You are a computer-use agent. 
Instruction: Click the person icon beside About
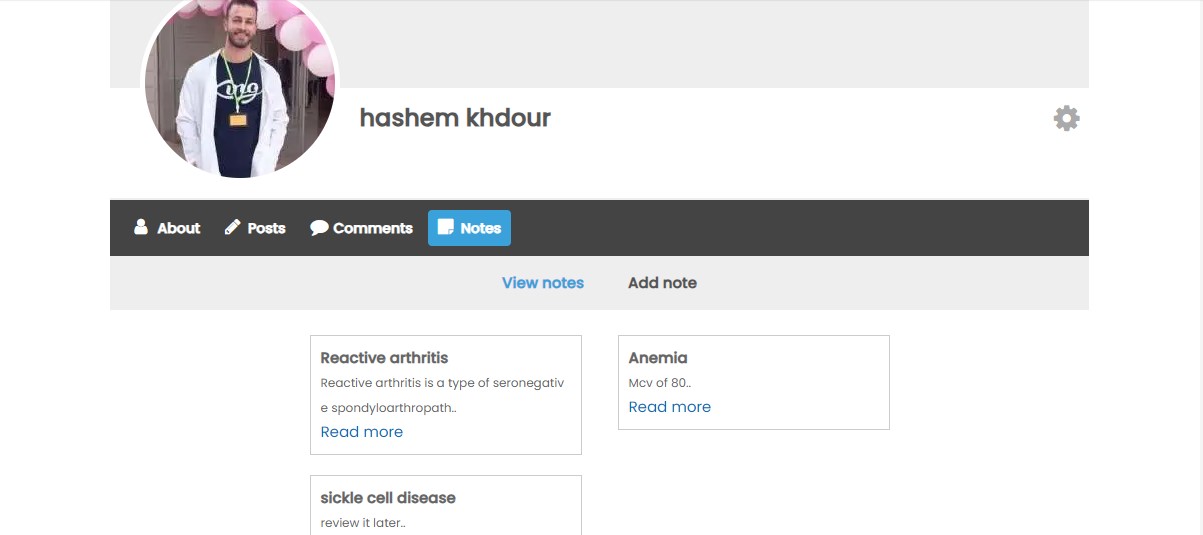click(x=141, y=227)
